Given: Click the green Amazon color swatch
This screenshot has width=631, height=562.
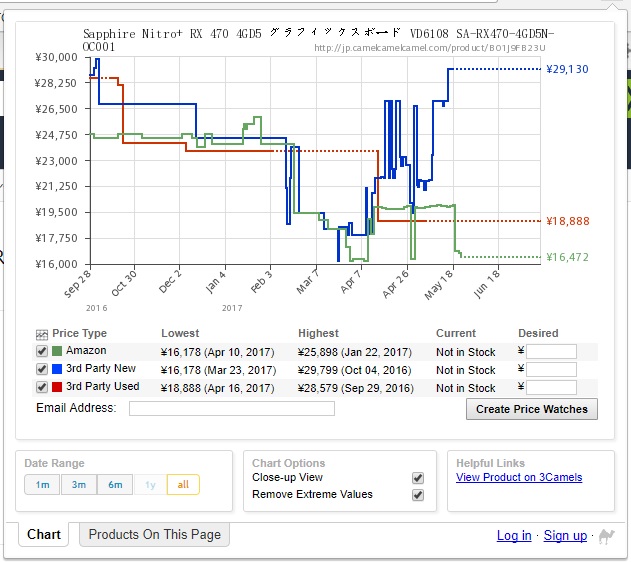Looking at the screenshot, I should (x=57, y=351).
